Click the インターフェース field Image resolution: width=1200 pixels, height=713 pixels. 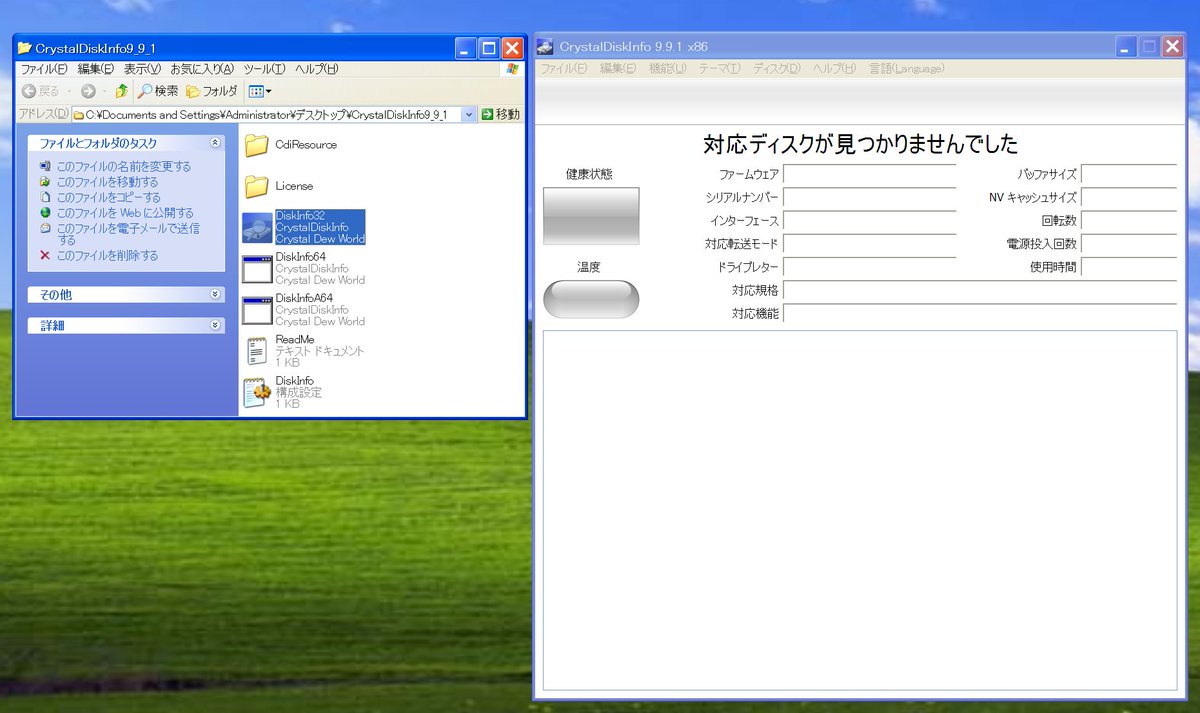coord(869,220)
